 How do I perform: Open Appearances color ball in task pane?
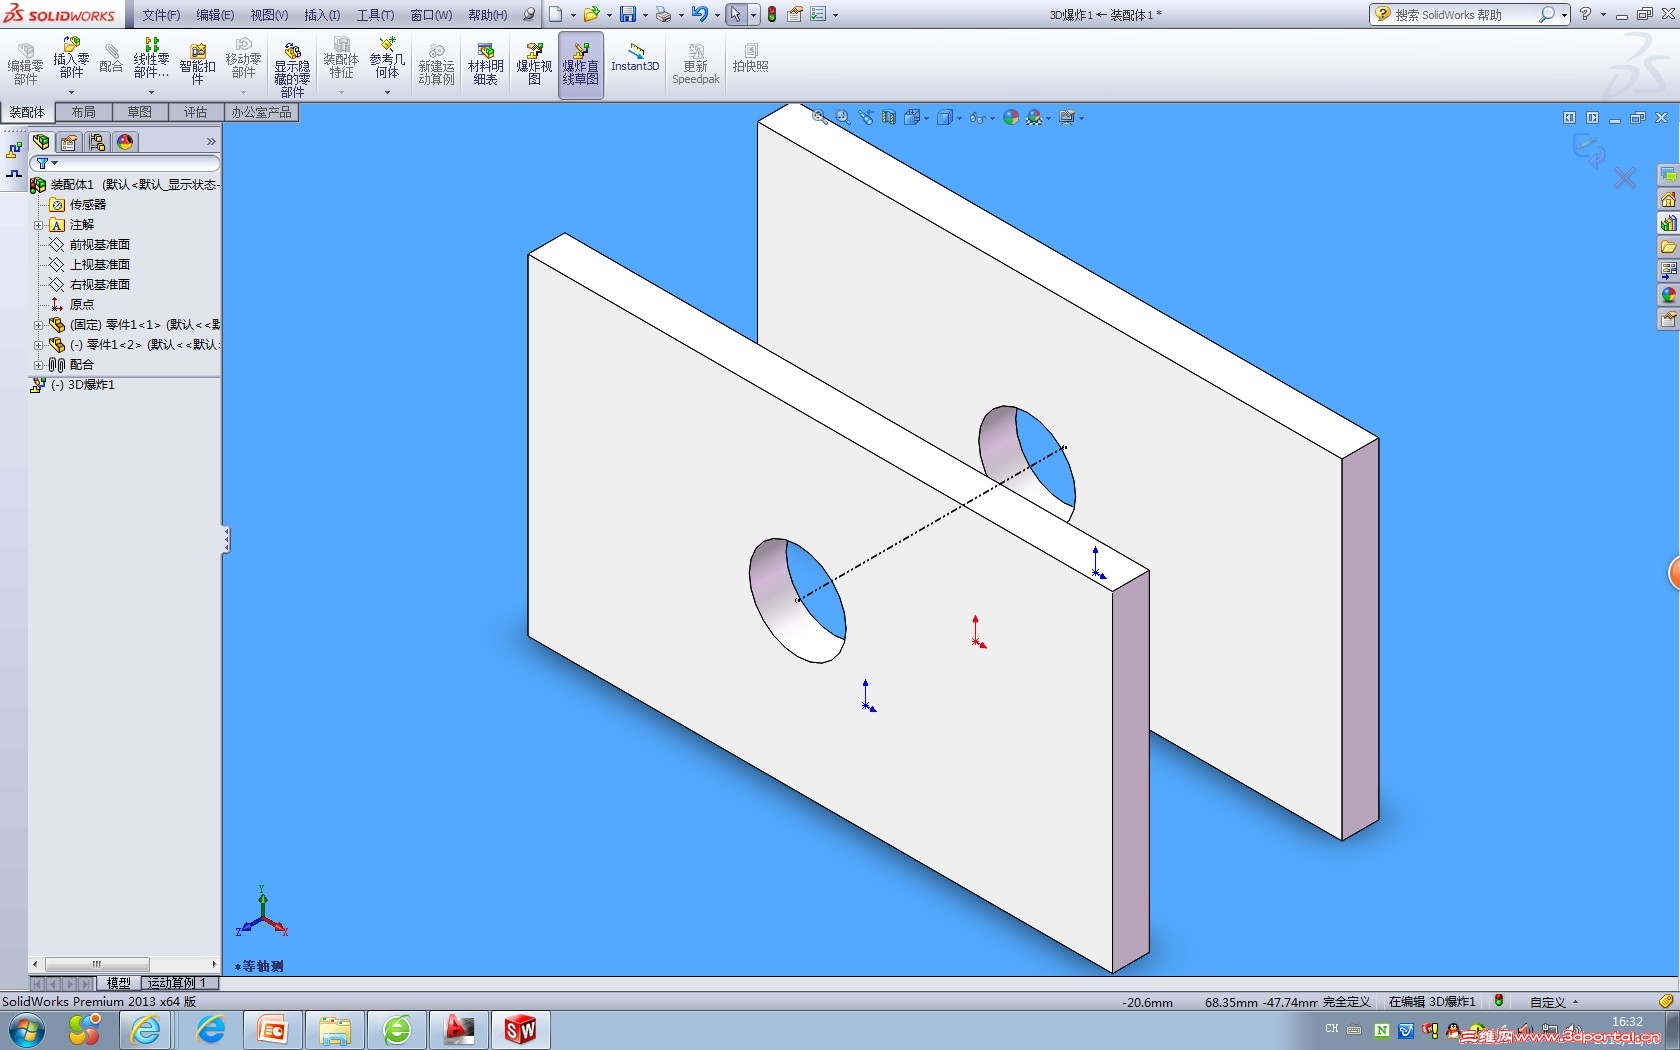point(1668,296)
